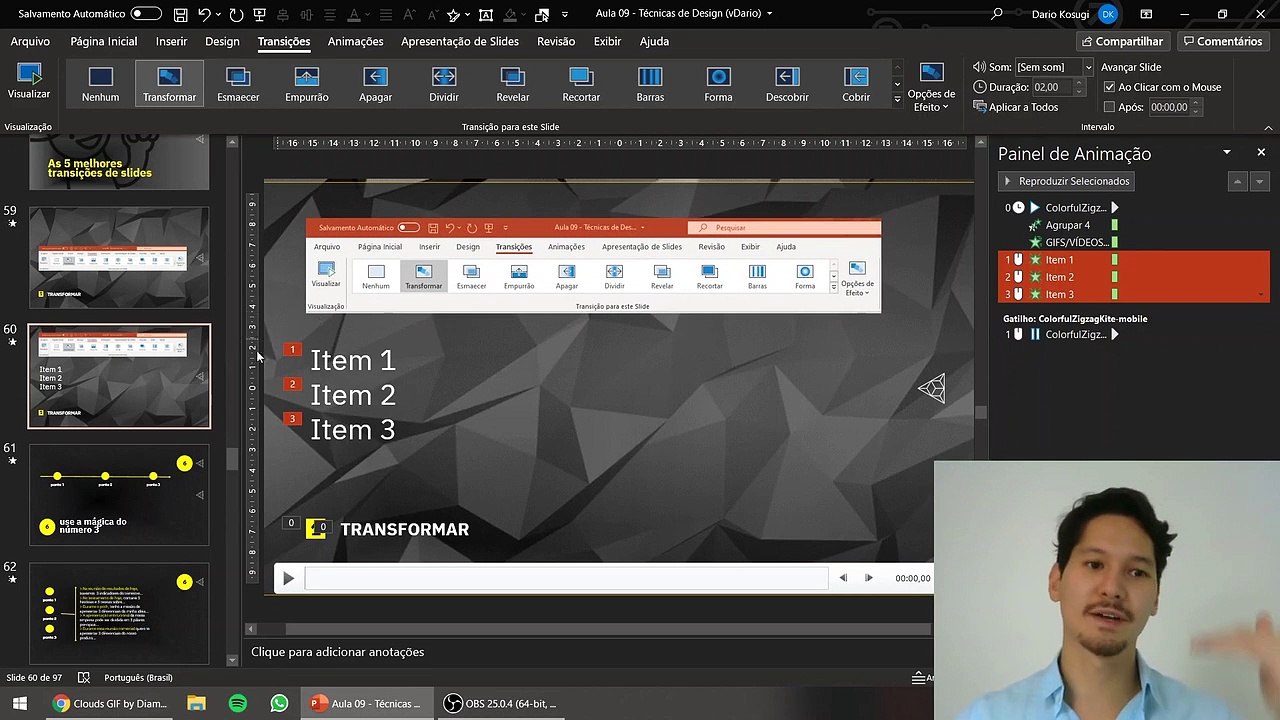Select slide 61 thumbnail
This screenshot has height=720, width=1280.
(x=119, y=496)
